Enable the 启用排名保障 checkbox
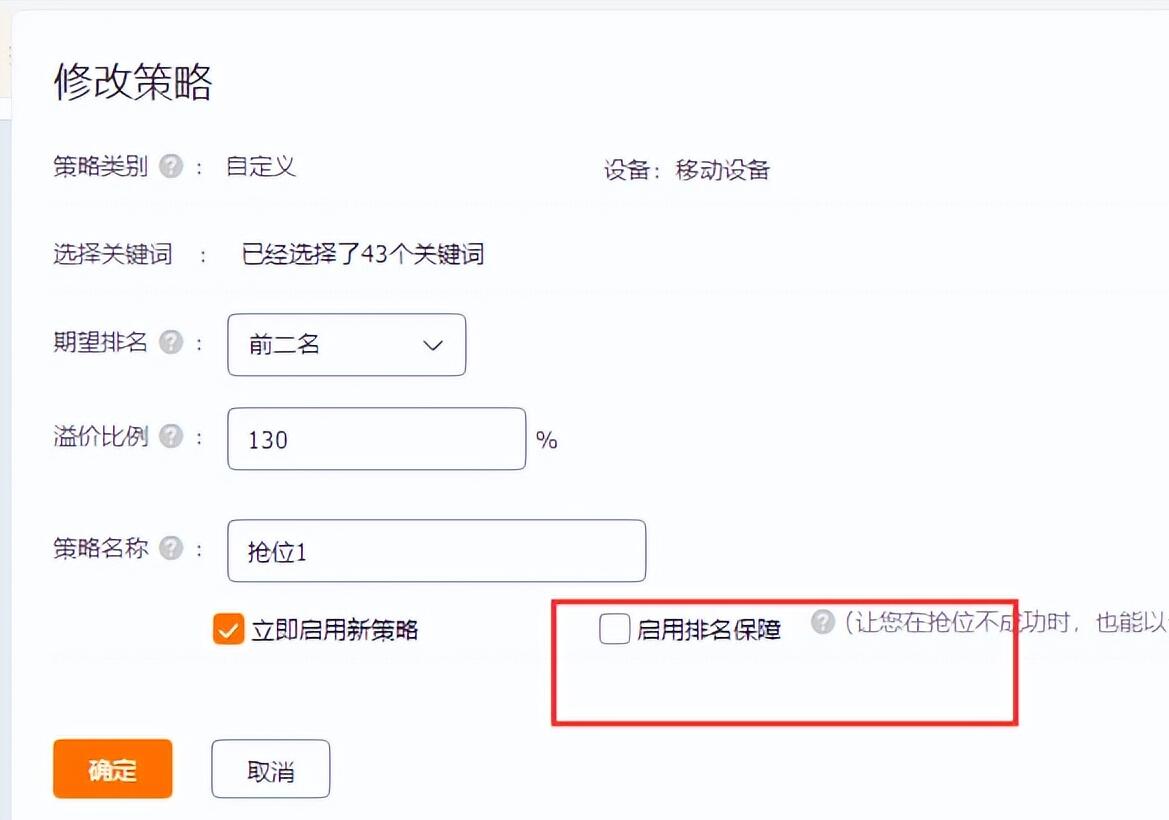1169x820 pixels. click(x=614, y=629)
